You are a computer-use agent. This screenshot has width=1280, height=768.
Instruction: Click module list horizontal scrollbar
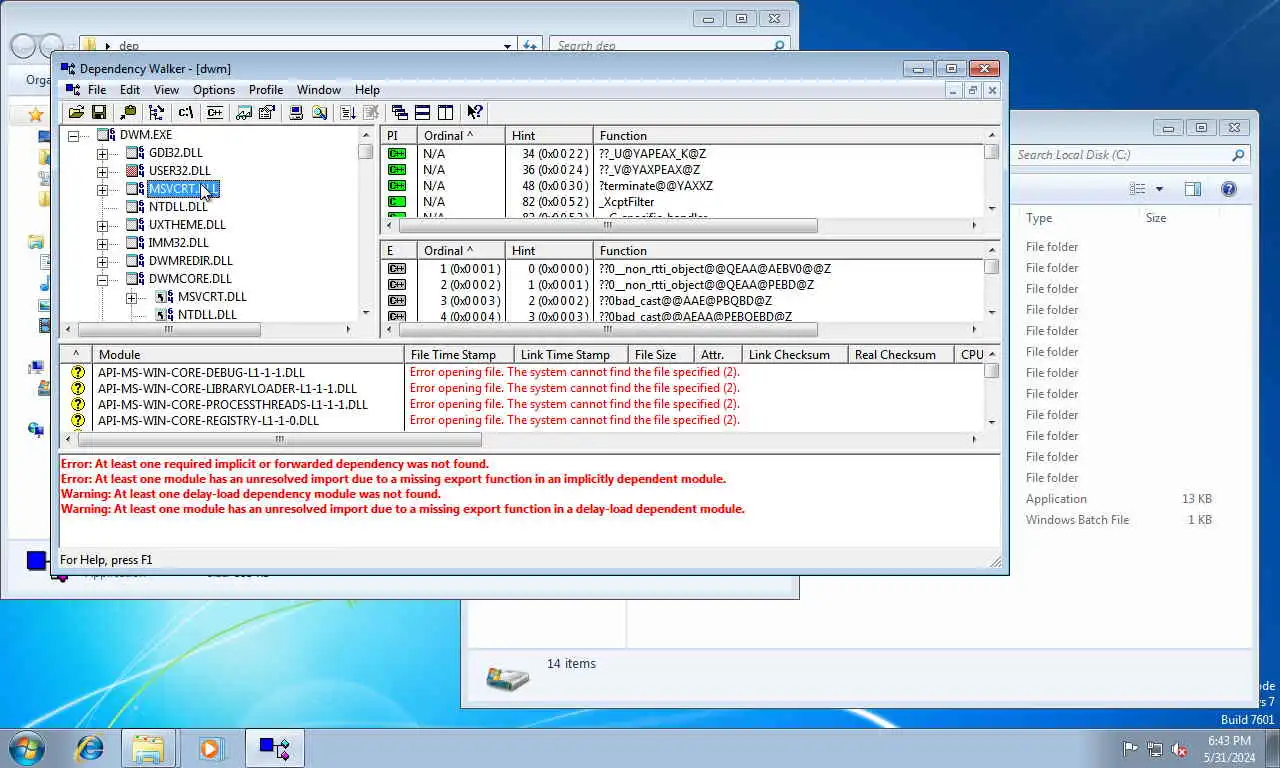279,439
